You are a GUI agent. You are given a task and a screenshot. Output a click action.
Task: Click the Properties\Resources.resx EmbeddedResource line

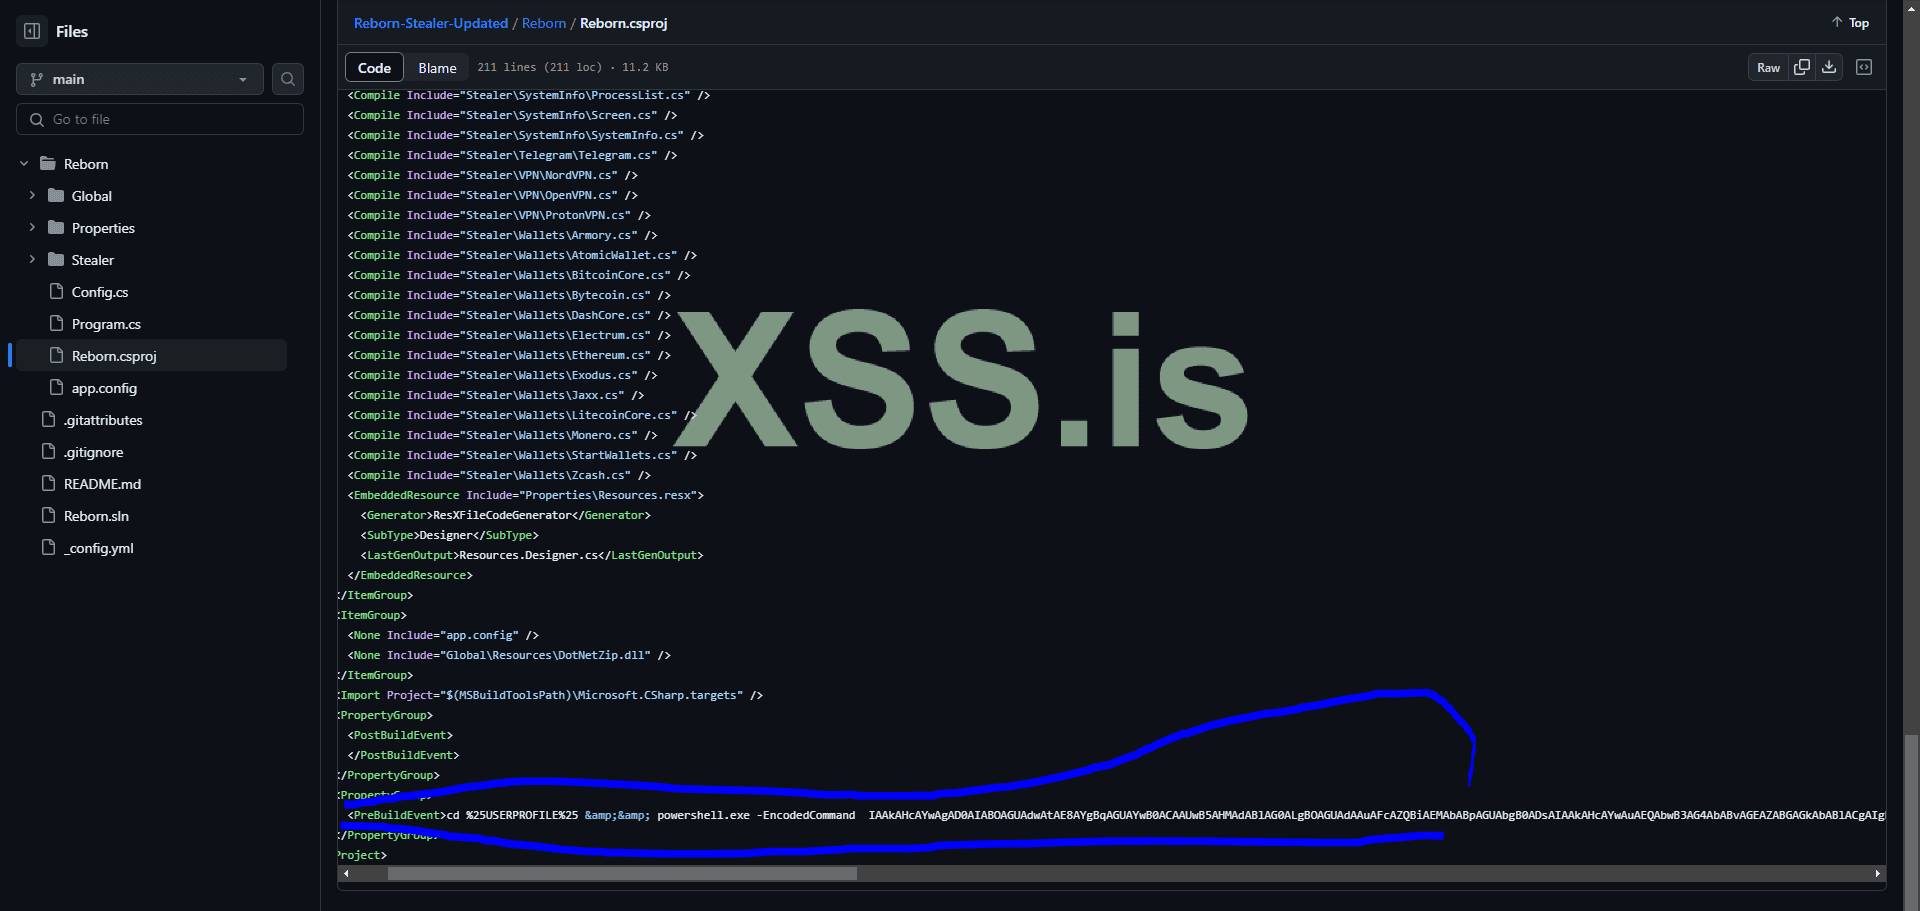526,495
